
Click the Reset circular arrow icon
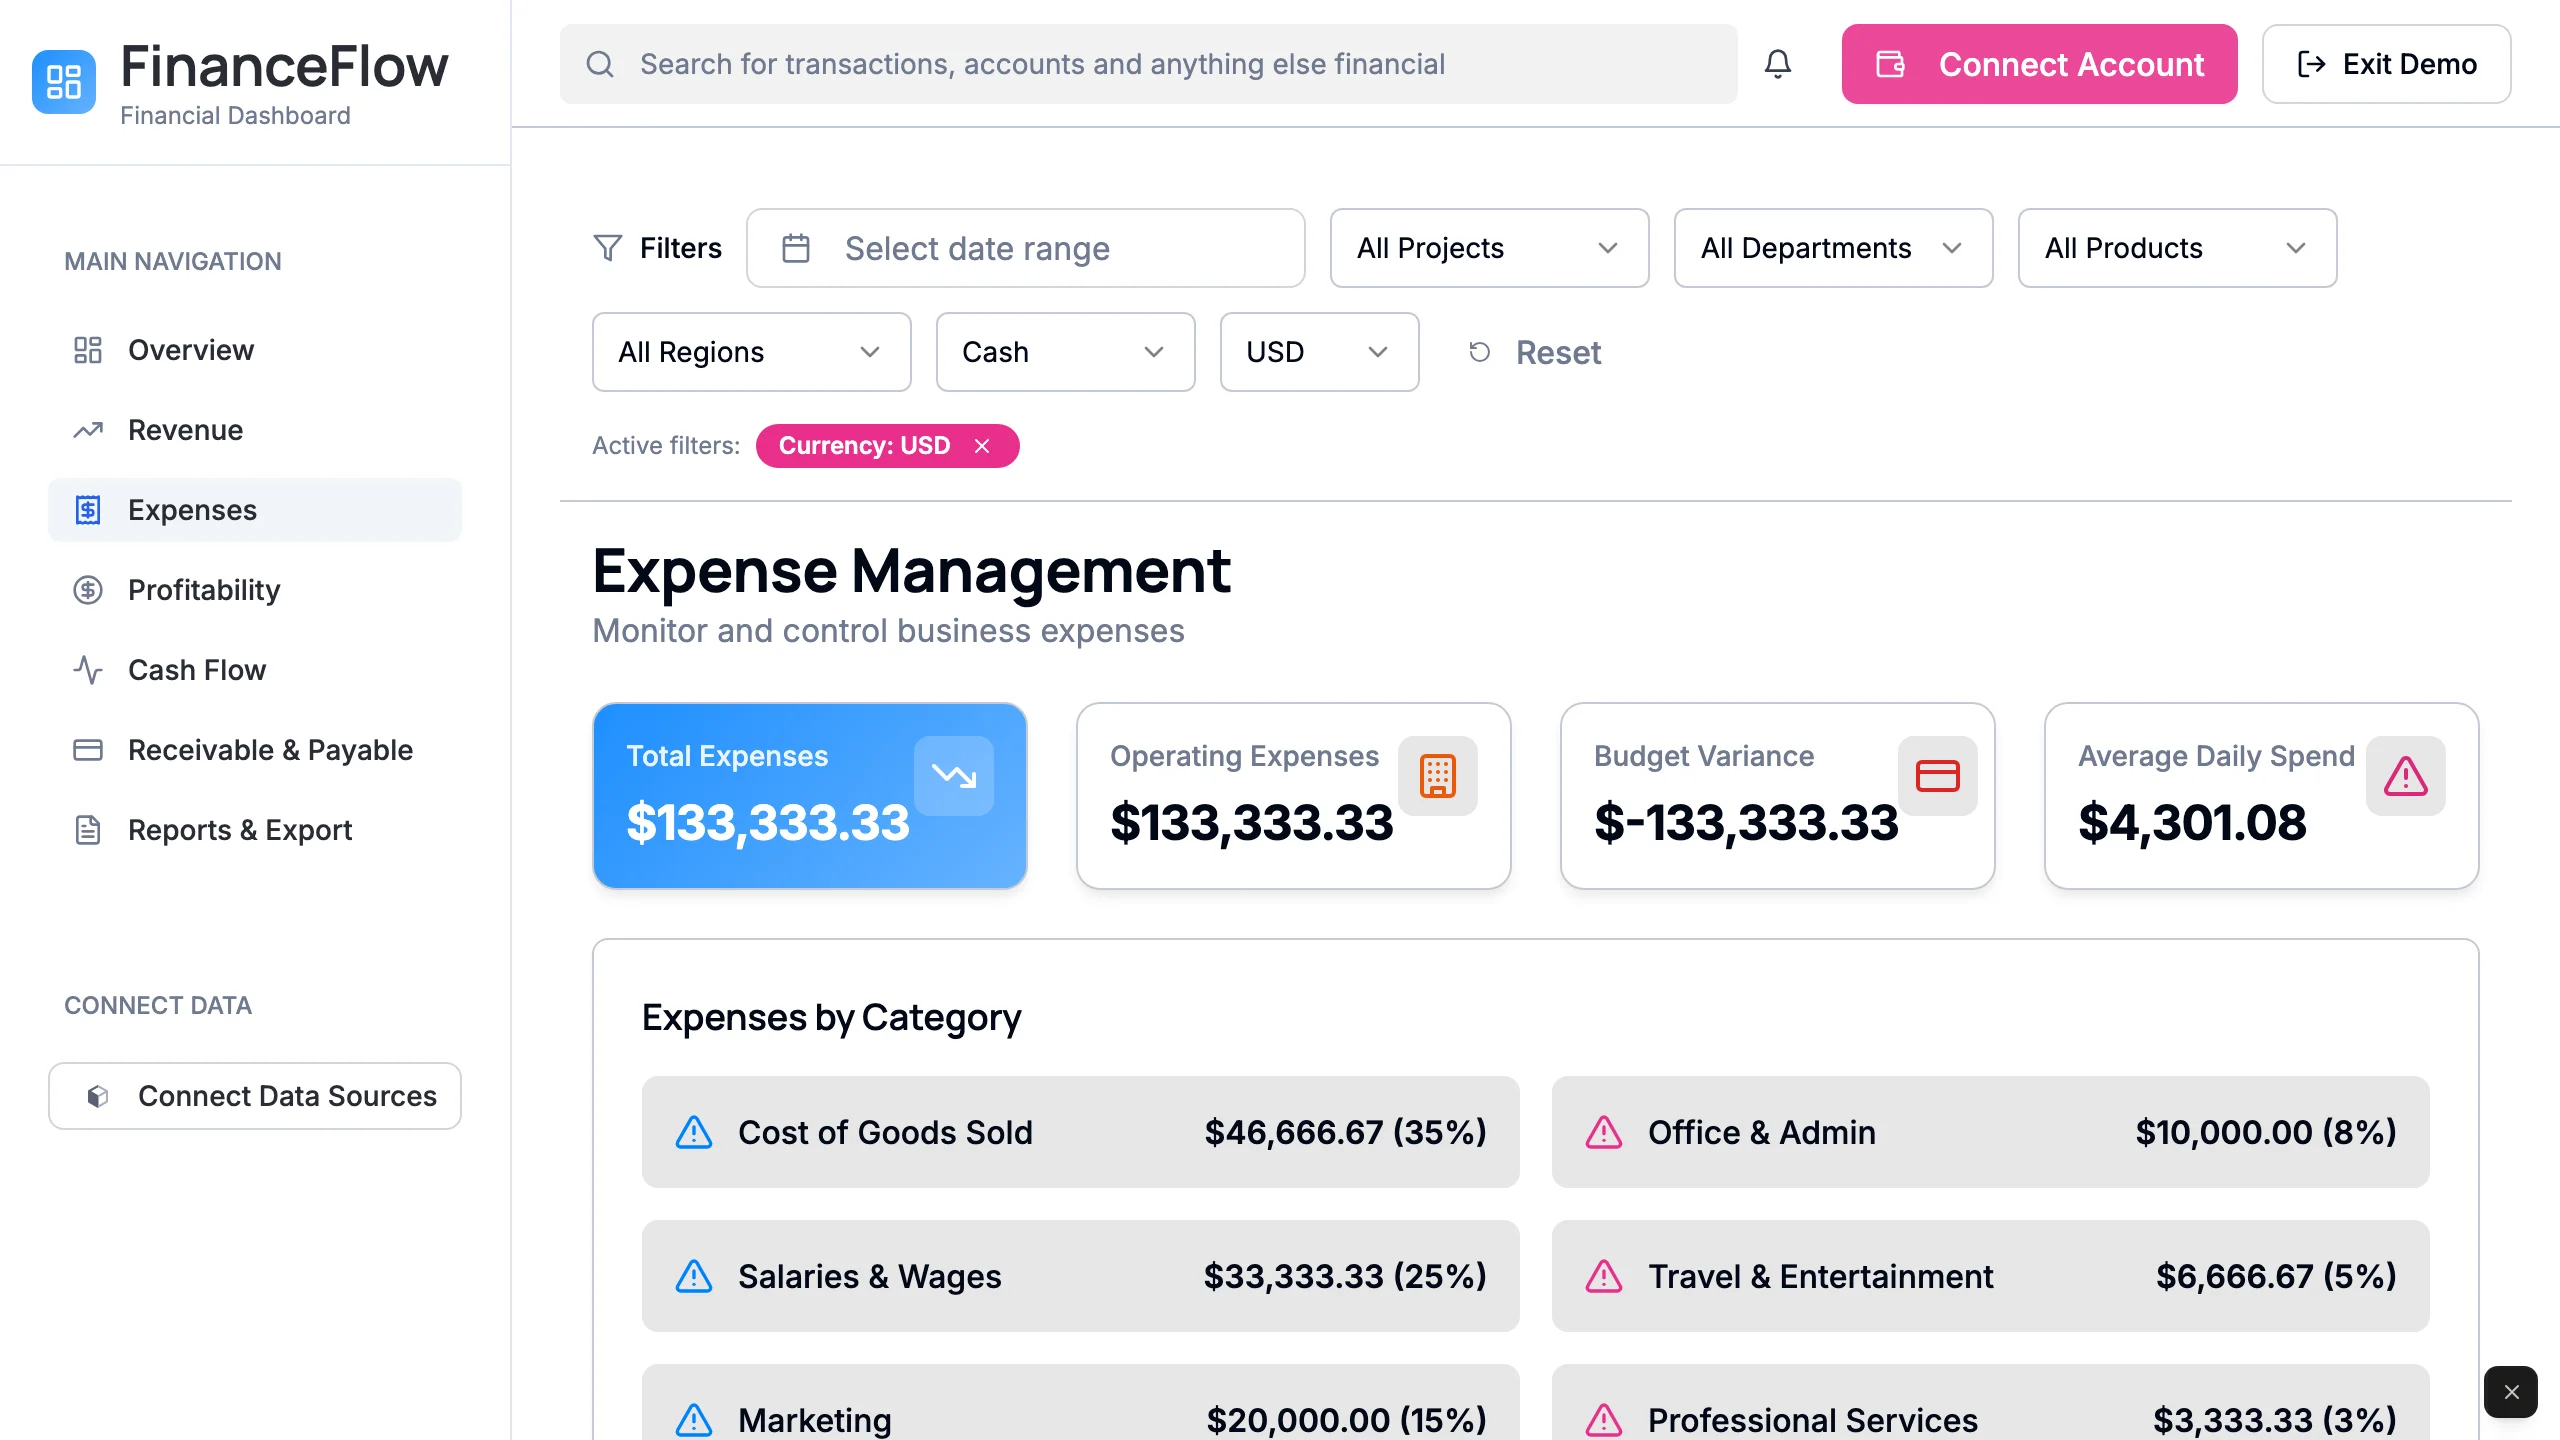[1480, 352]
